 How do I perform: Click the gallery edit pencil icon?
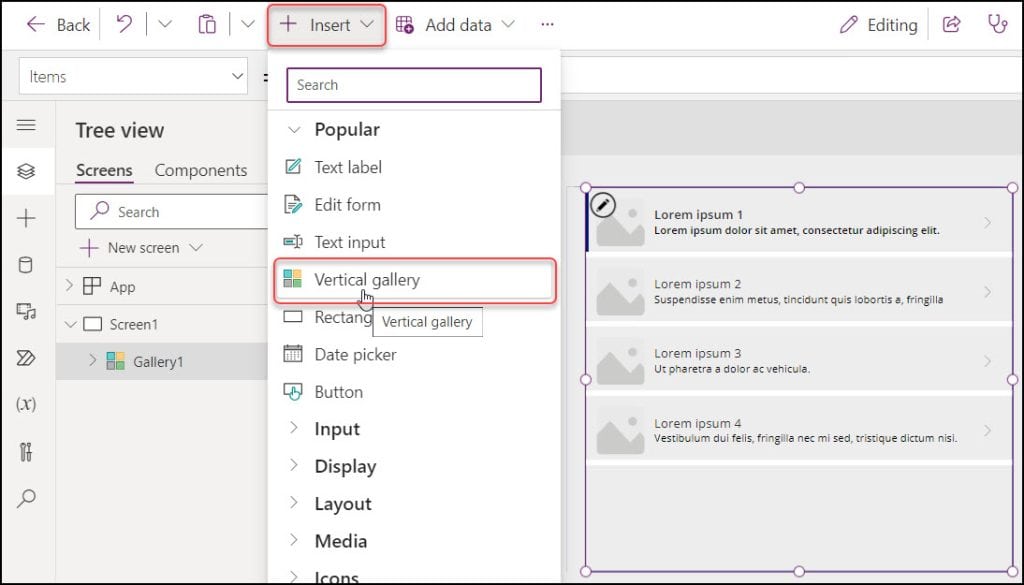coord(603,205)
